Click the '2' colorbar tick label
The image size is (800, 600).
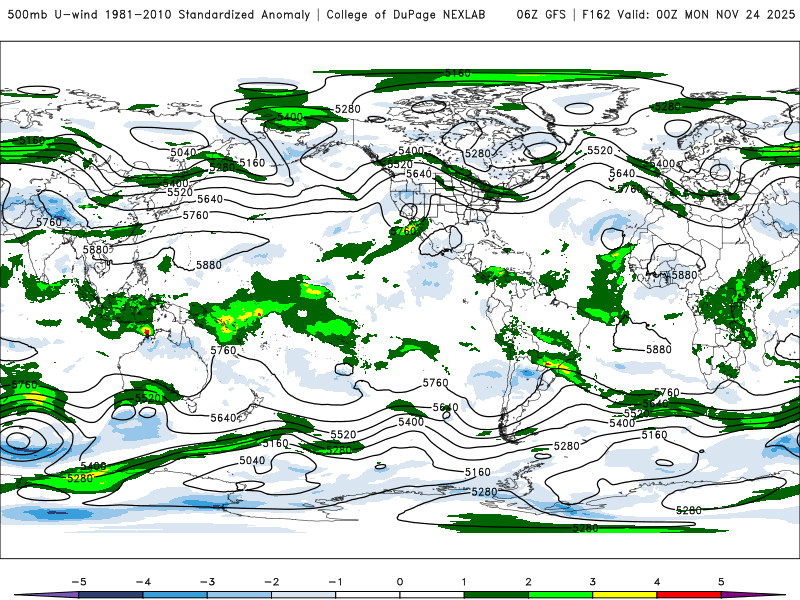(x=529, y=582)
